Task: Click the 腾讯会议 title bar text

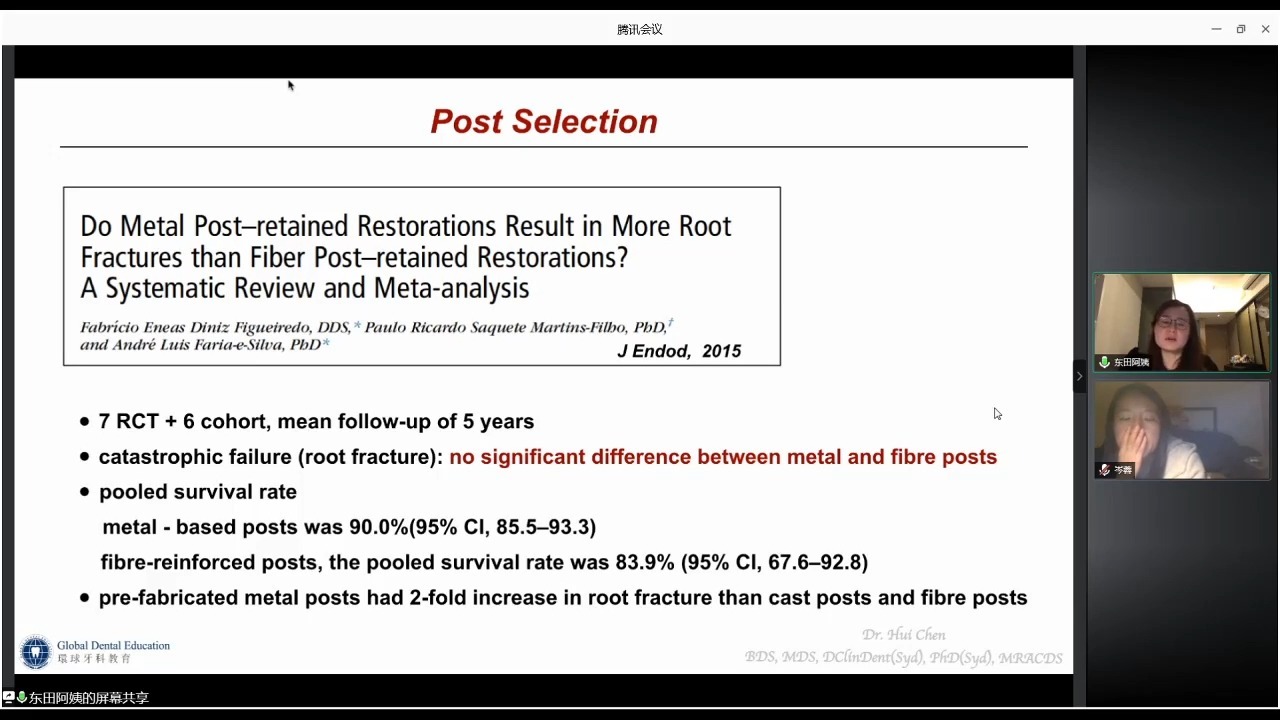Action: (x=640, y=29)
